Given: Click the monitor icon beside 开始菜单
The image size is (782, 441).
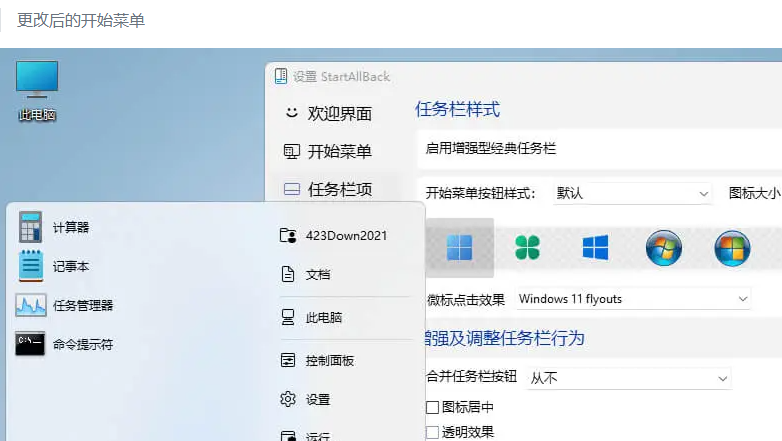Looking at the screenshot, I should pos(292,151).
